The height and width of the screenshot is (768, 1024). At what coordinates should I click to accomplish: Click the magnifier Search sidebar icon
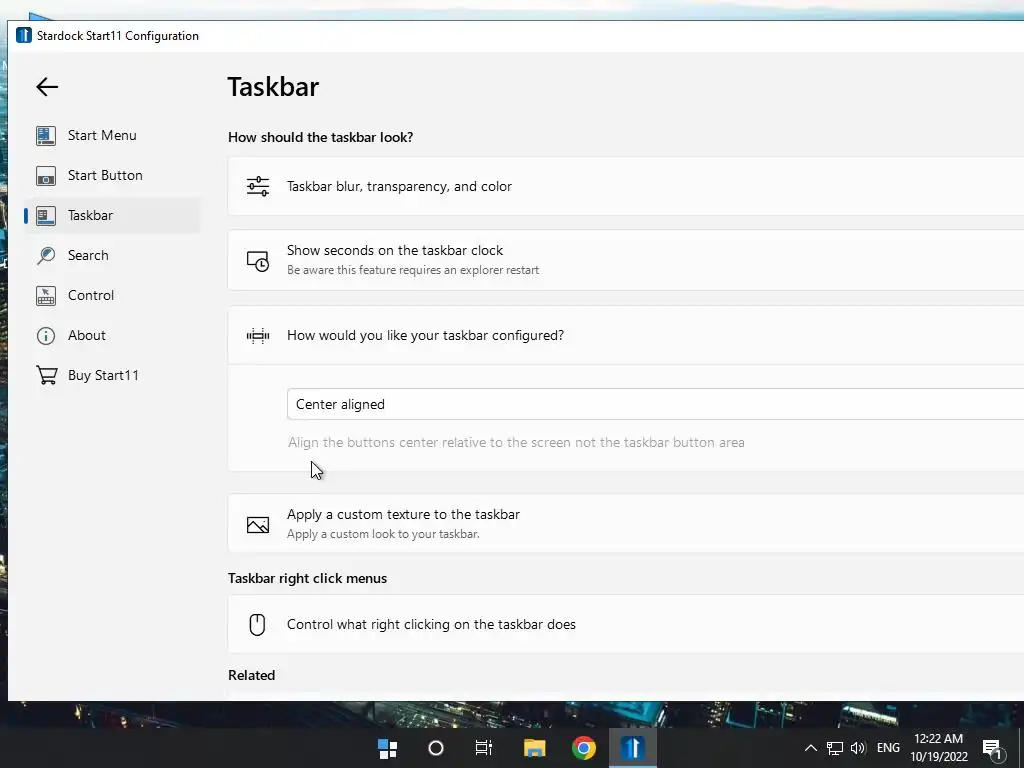point(46,255)
